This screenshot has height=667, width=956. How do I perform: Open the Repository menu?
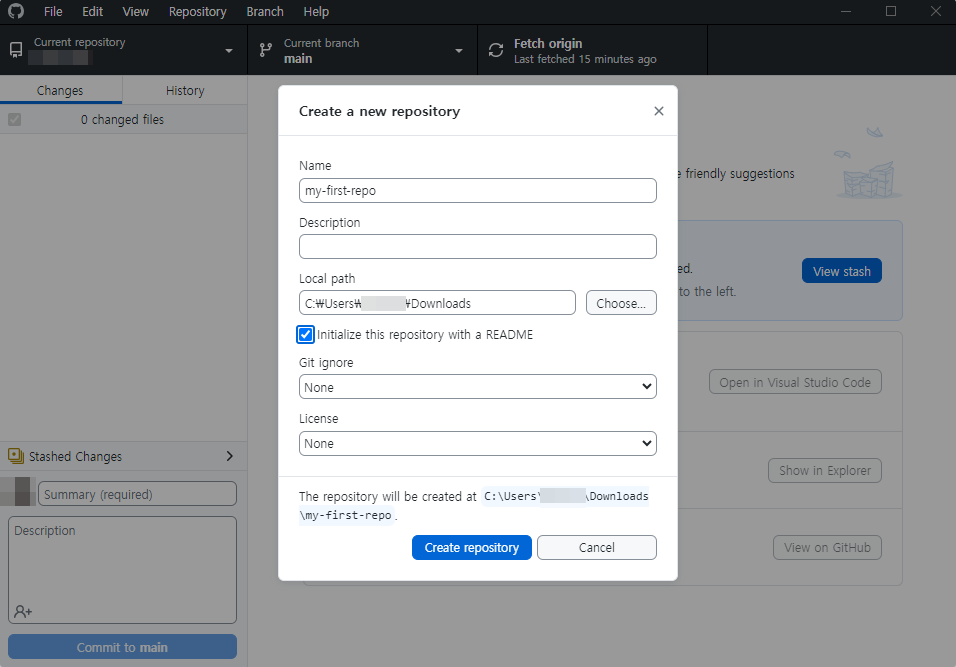(197, 11)
